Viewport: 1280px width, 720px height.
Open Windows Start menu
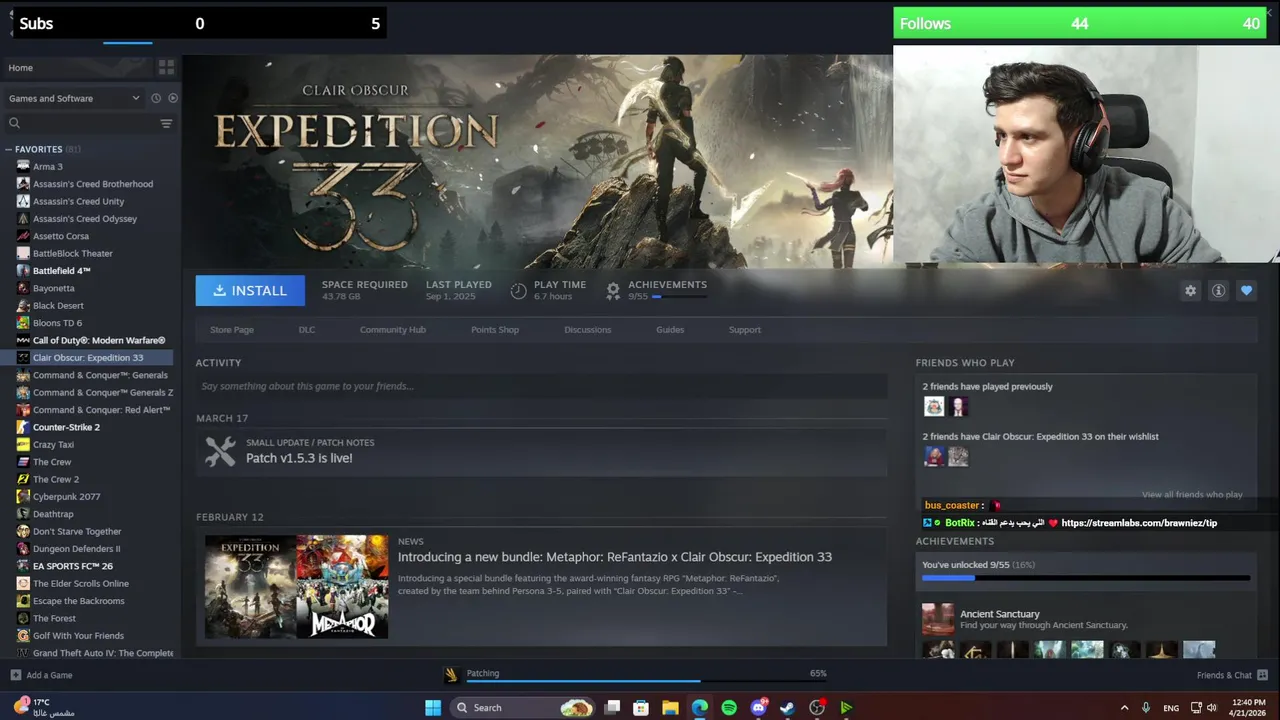433,707
